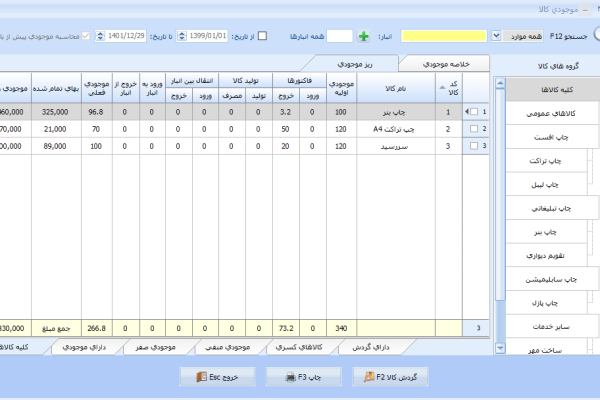Select چاپ افست group

(552, 137)
